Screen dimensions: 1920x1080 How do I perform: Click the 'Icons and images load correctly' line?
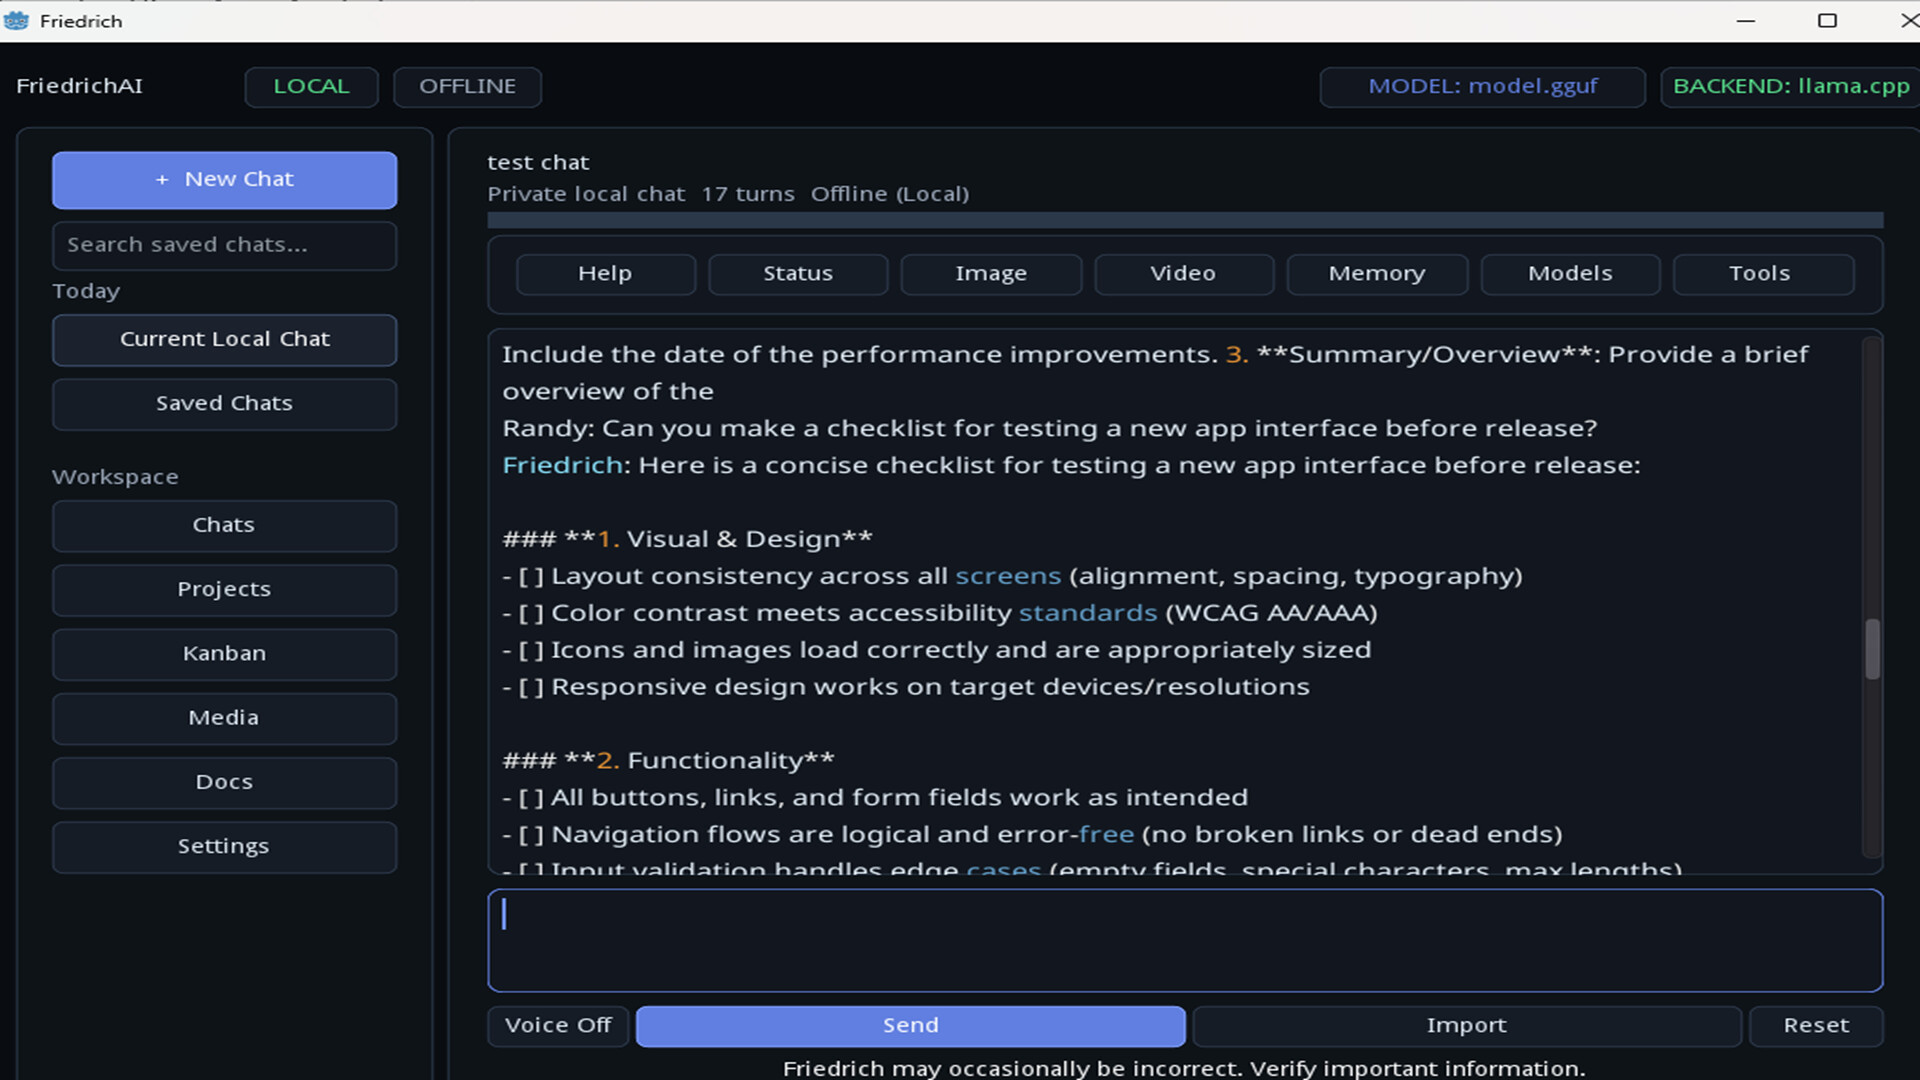pyautogui.click(x=937, y=651)
